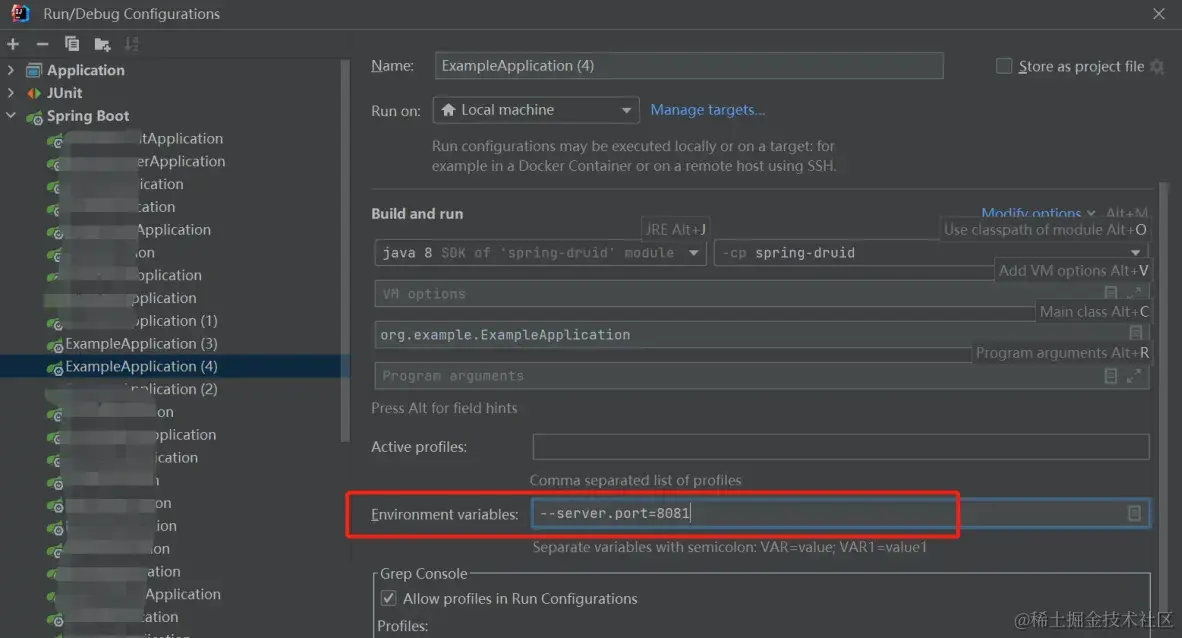The height and width of the screenshot is (638, 1182).
Task: Open the Manage targets link
Action: (x=707, y=110)
